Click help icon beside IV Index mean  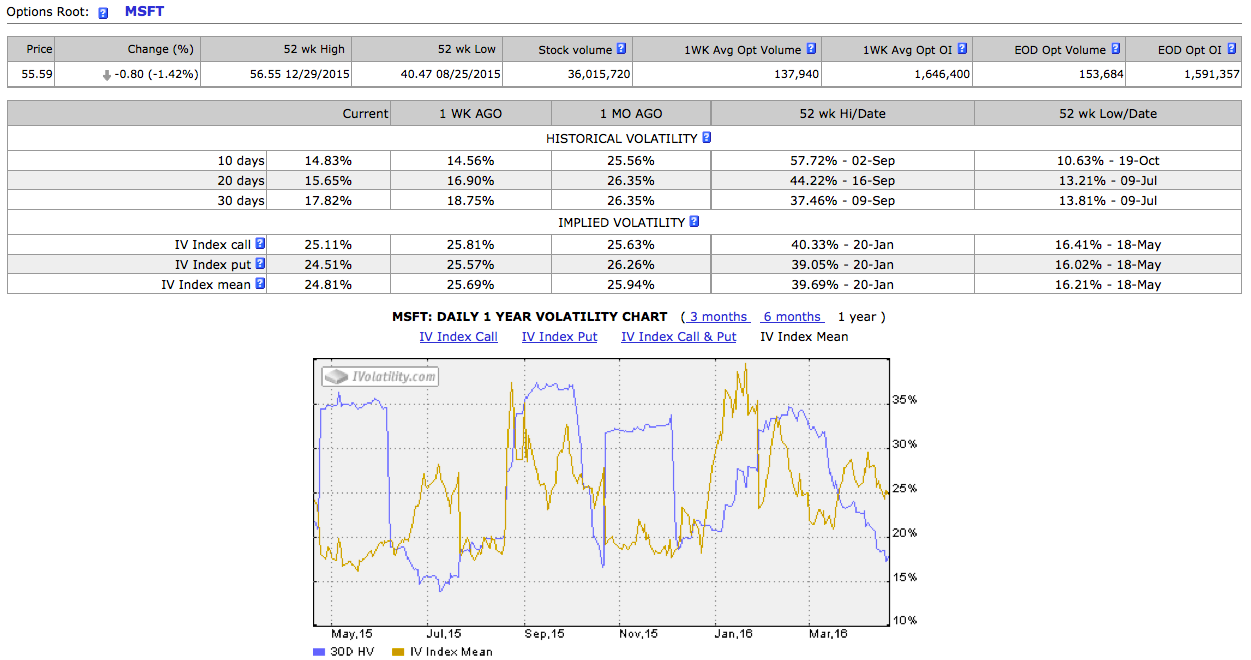[260, 283]
